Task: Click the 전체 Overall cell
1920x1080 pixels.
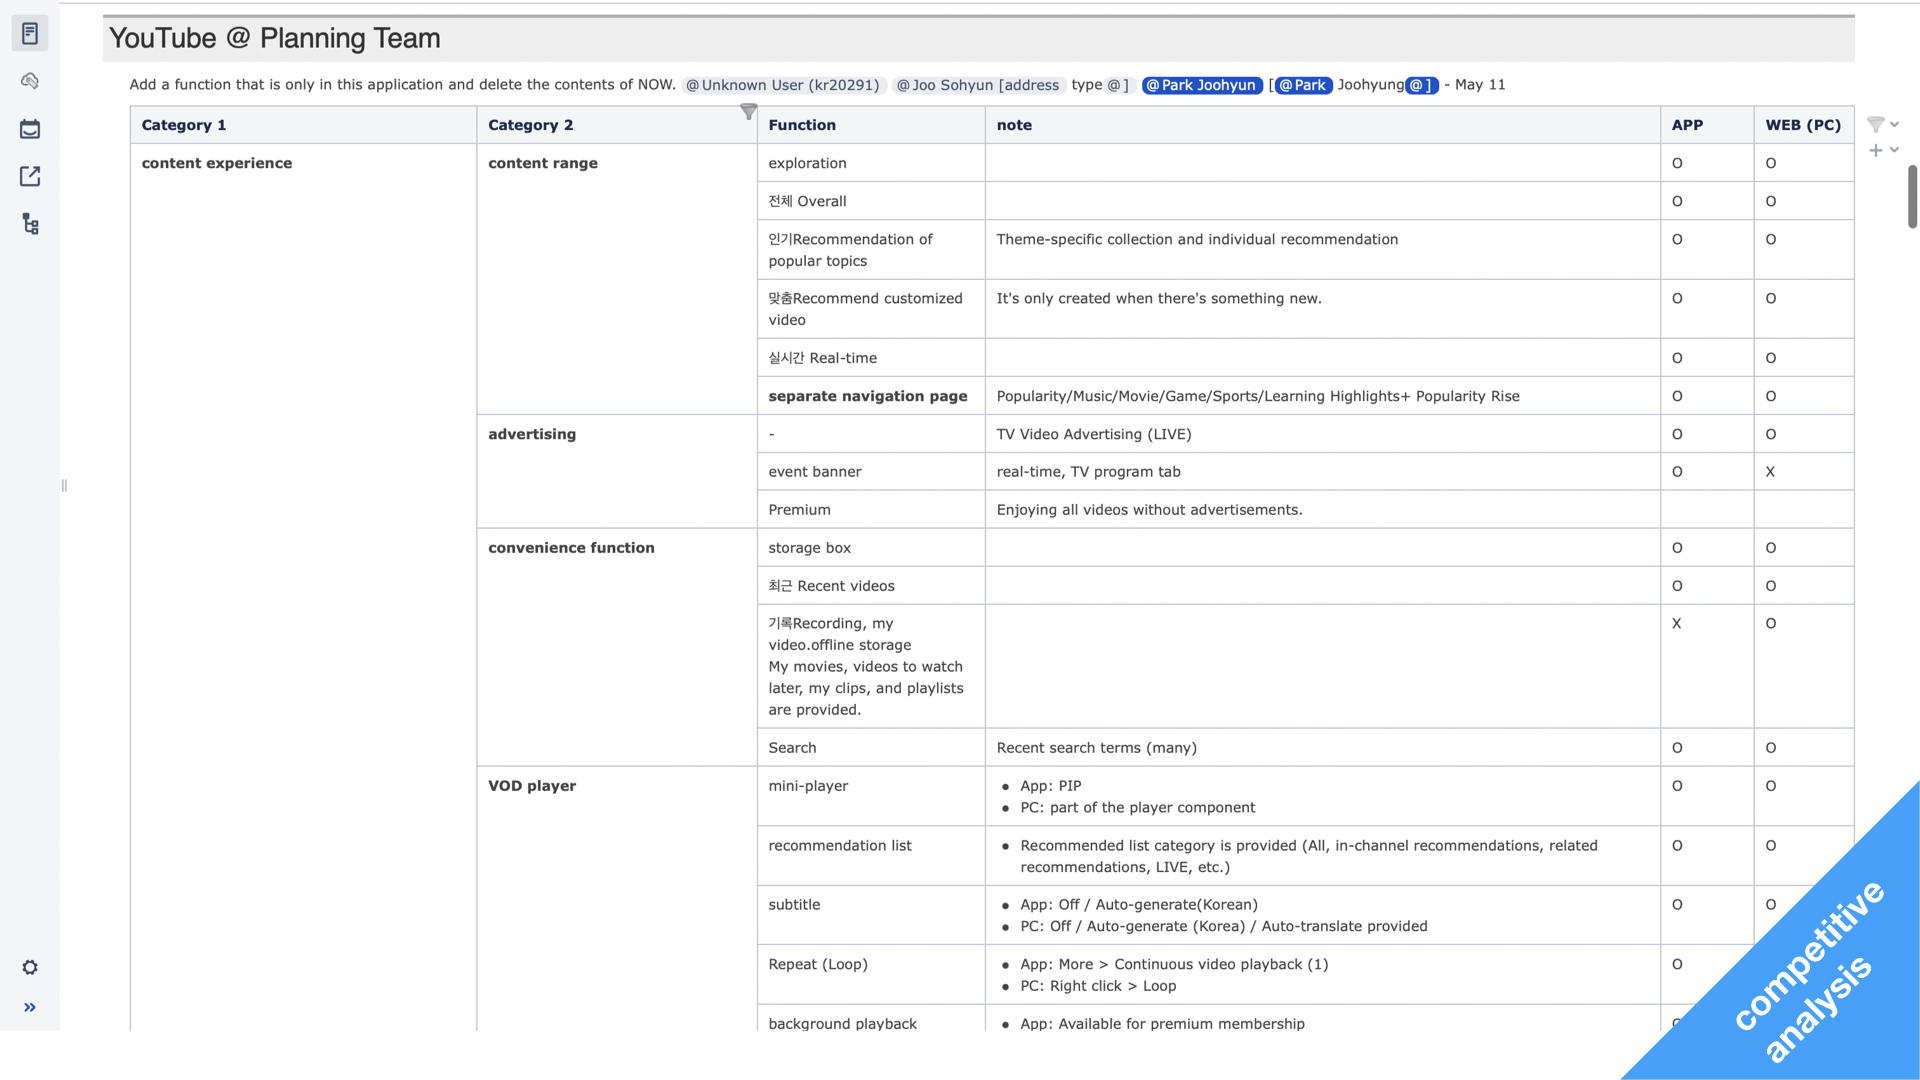Action: coord(870,201)
